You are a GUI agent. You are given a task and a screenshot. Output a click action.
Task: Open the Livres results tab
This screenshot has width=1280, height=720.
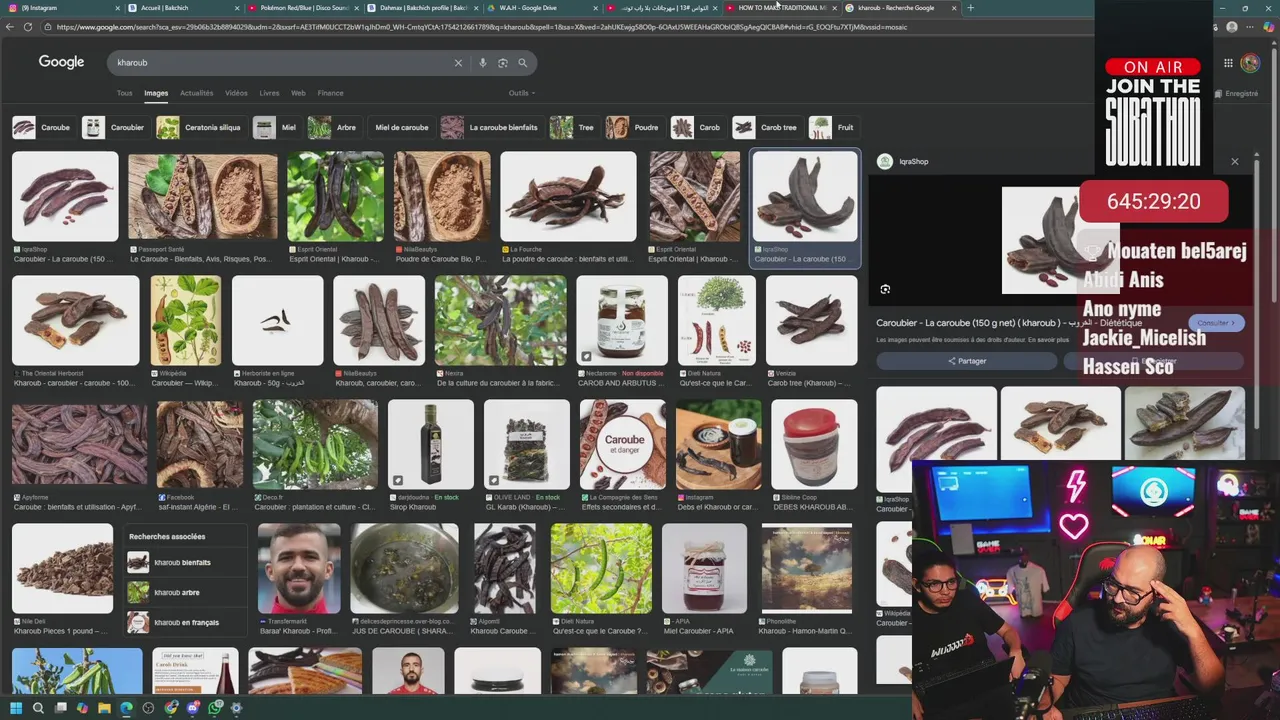point(269,93)
